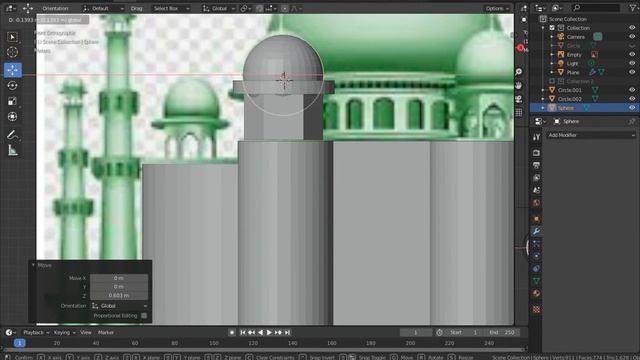The width and height of the screenshot is (640, 360).
Task: Open outliner filter dropdown
Action: [x=633, y=8]
